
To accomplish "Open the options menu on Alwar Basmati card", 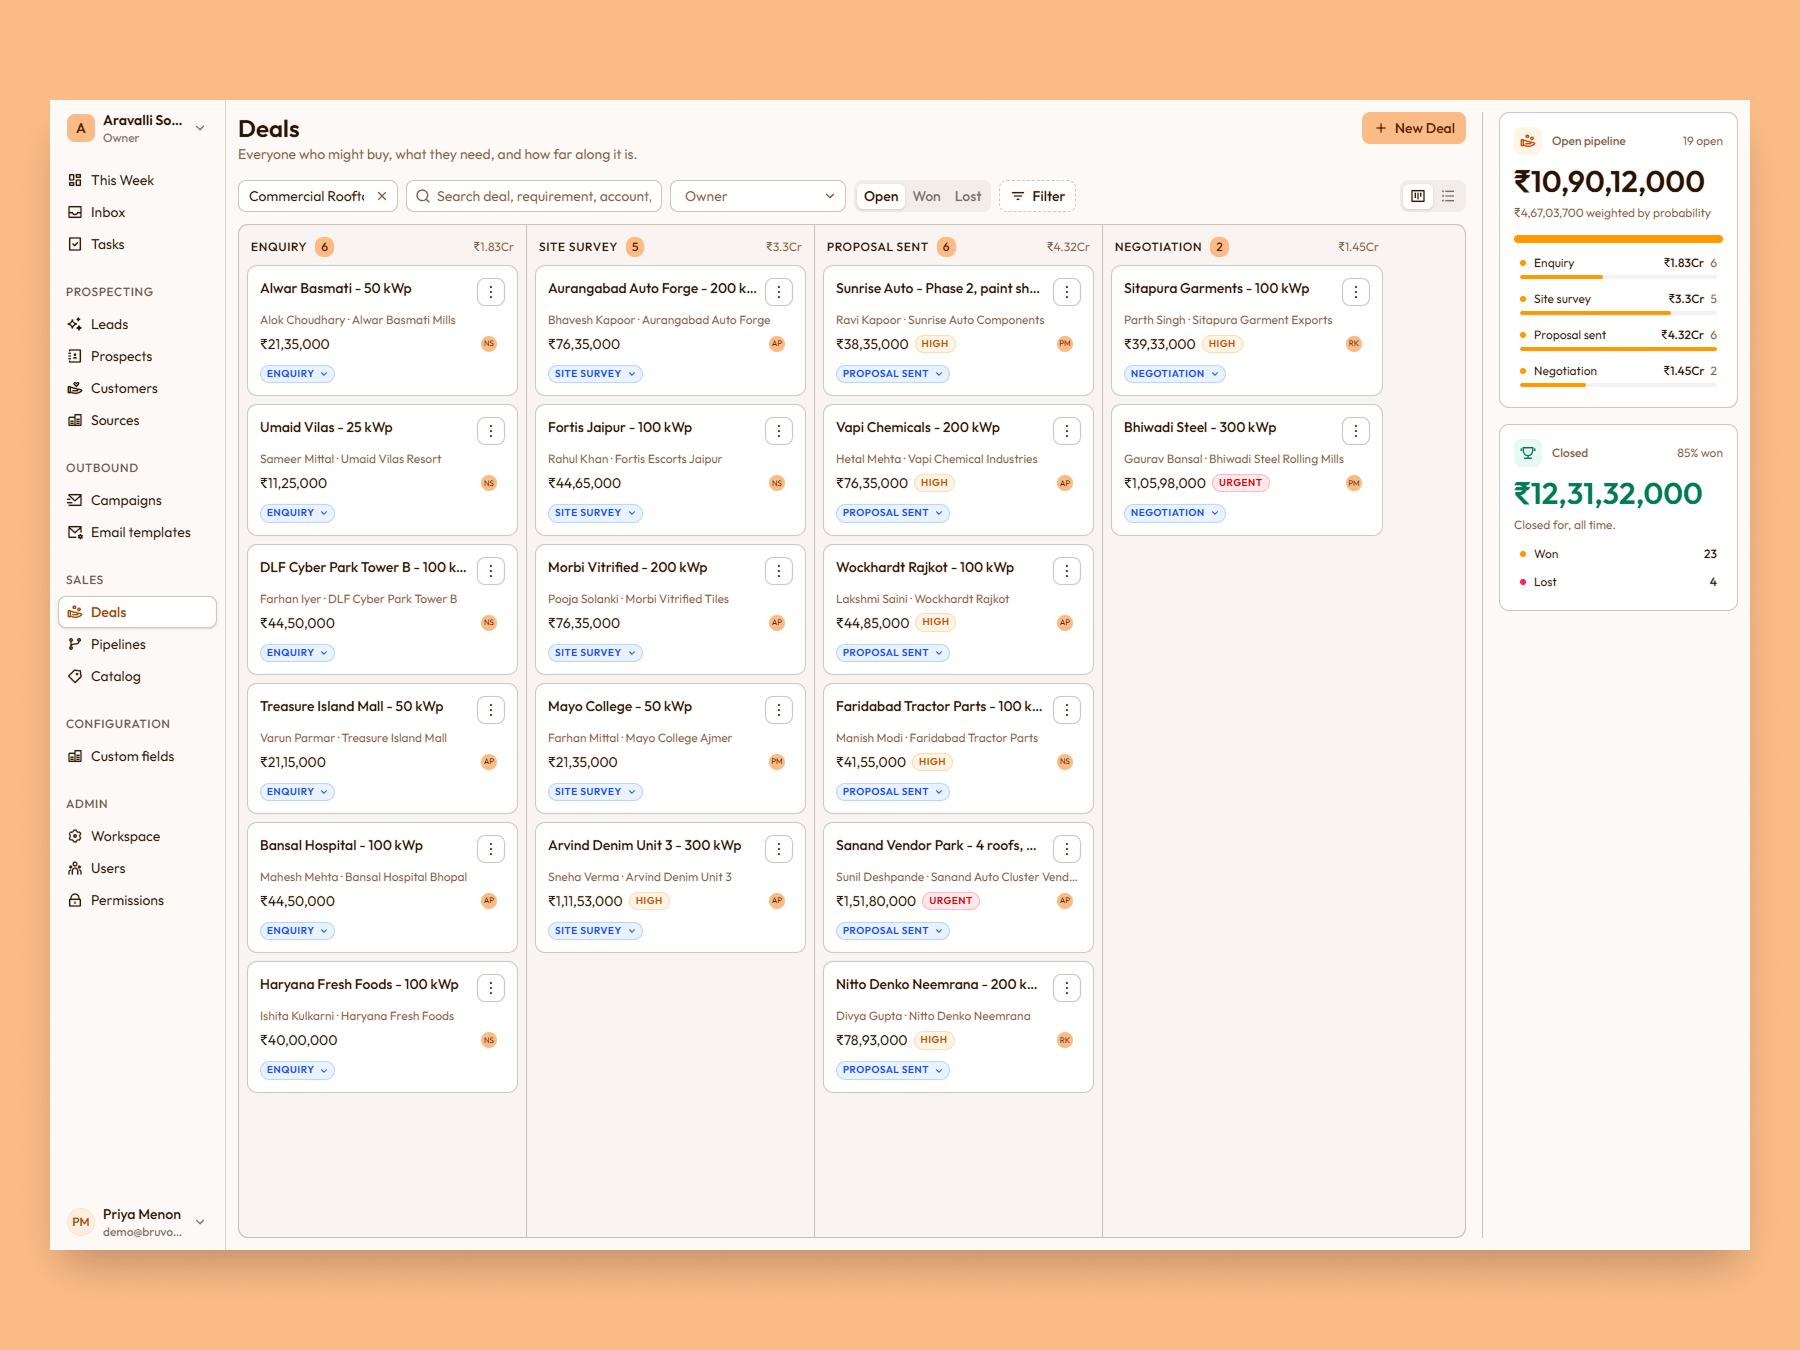I will click(491, 292).
